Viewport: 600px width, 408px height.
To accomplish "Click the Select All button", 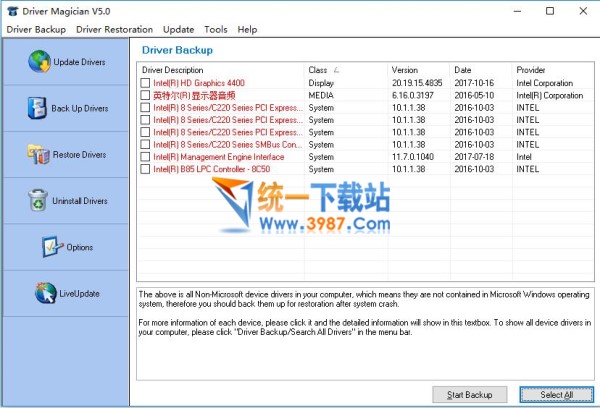I will pos(555,394).
